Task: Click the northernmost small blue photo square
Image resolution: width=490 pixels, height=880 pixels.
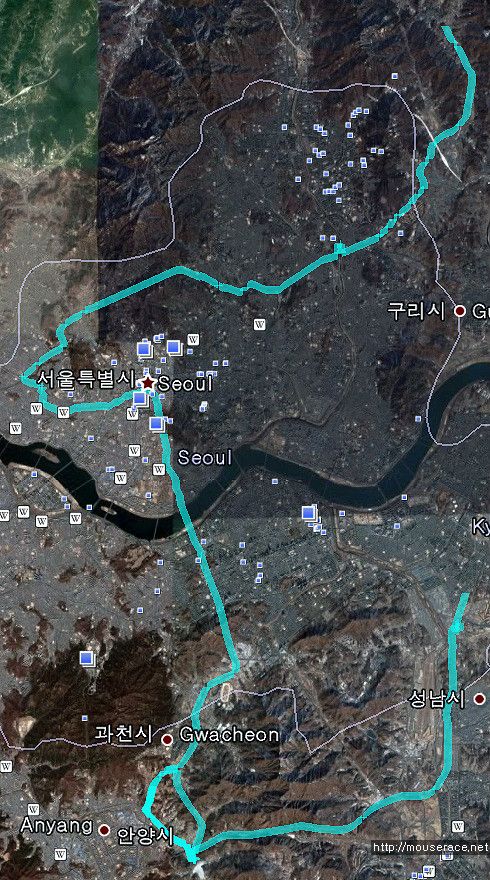Action: [x=395, y=75]
